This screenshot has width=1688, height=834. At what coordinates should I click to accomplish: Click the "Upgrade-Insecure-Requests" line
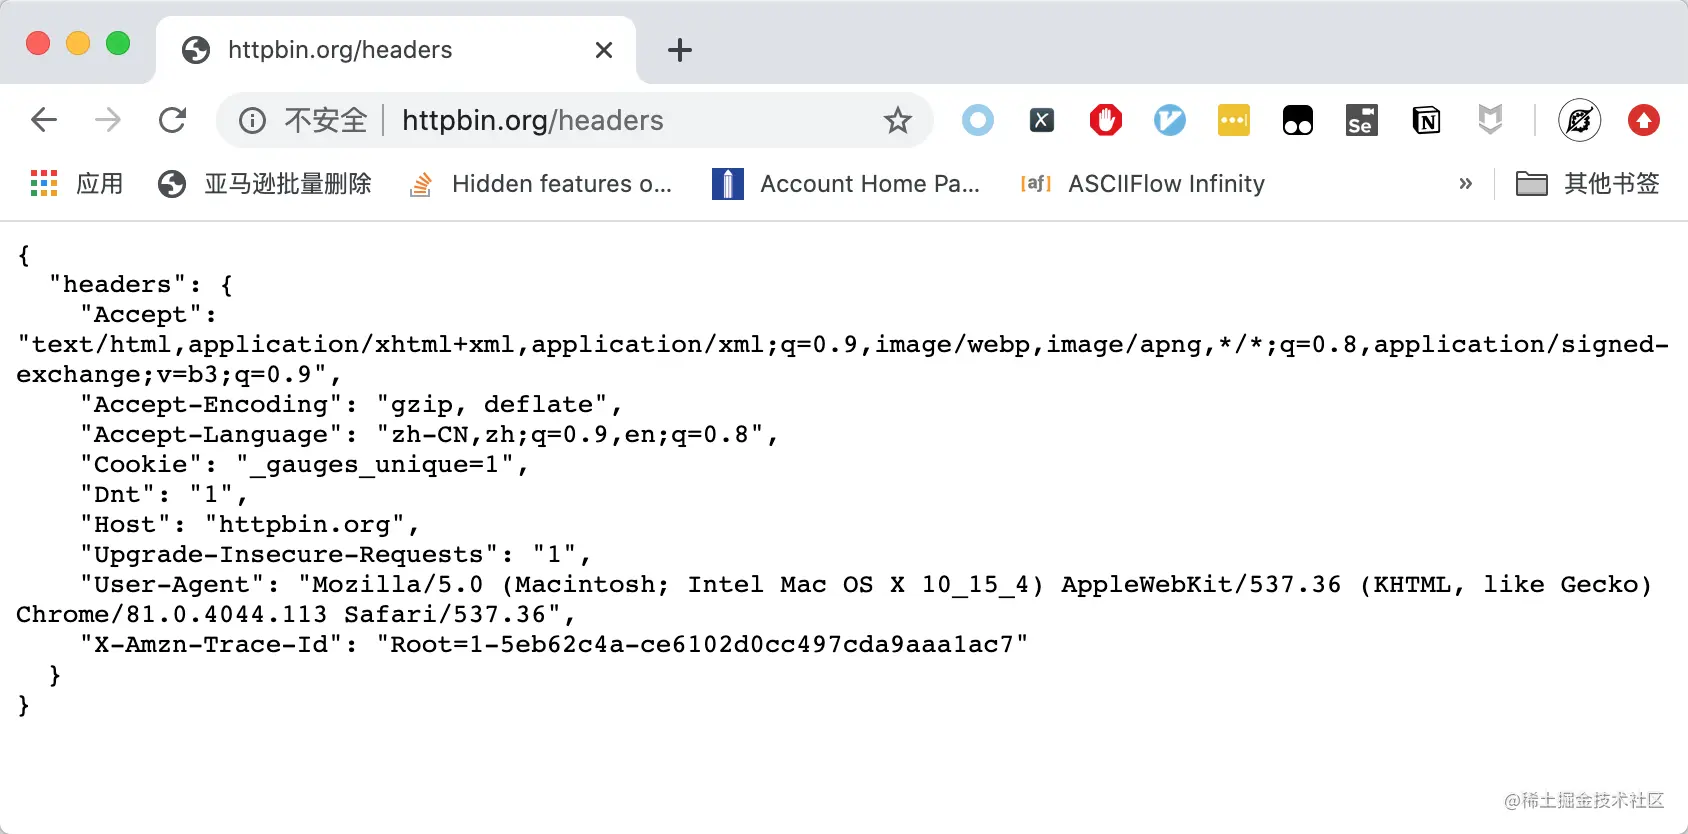(x=335, y=555)
